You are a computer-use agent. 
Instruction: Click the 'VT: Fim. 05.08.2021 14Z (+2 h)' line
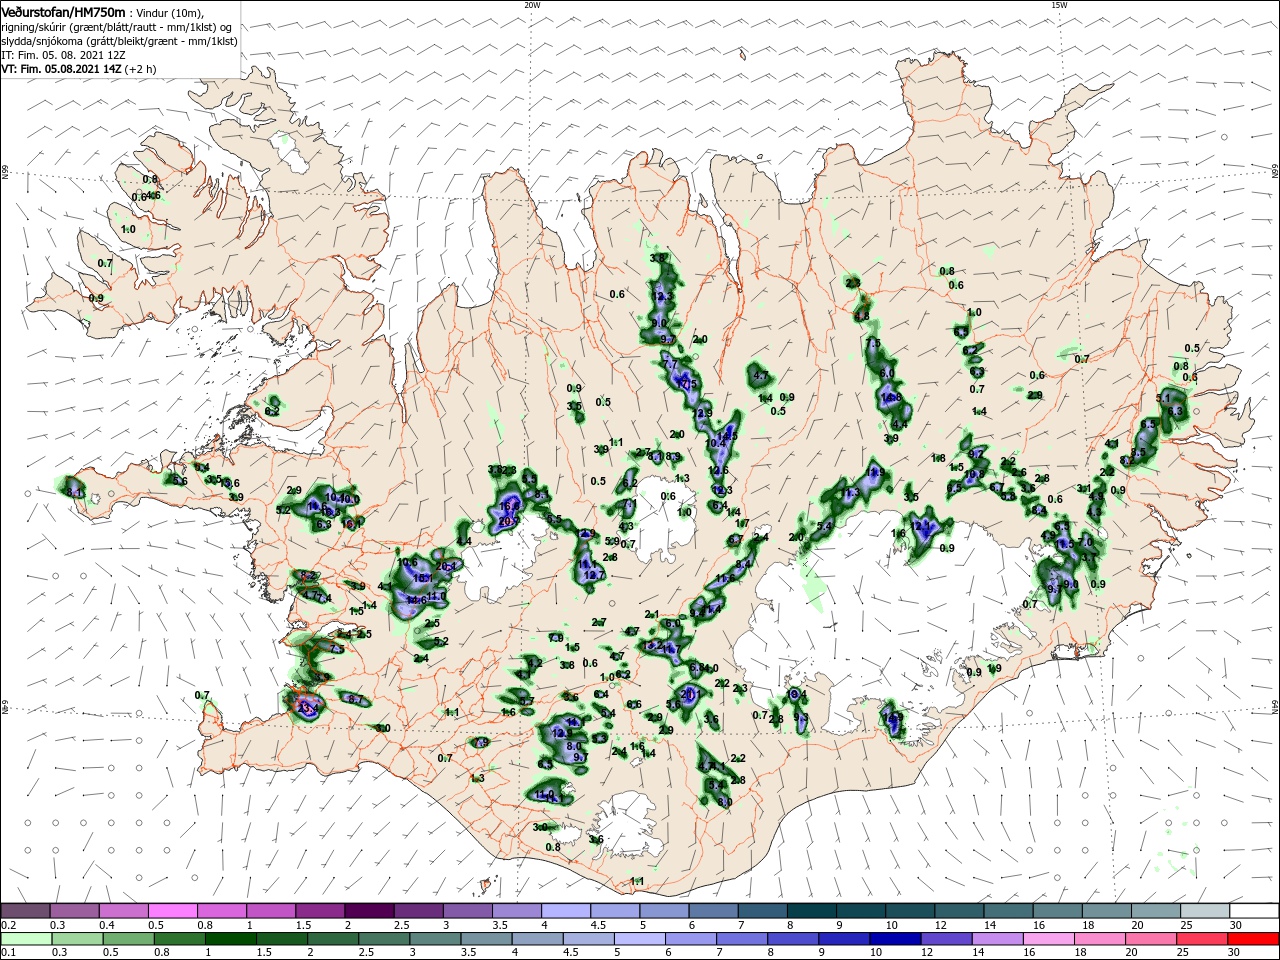[79, 69]
